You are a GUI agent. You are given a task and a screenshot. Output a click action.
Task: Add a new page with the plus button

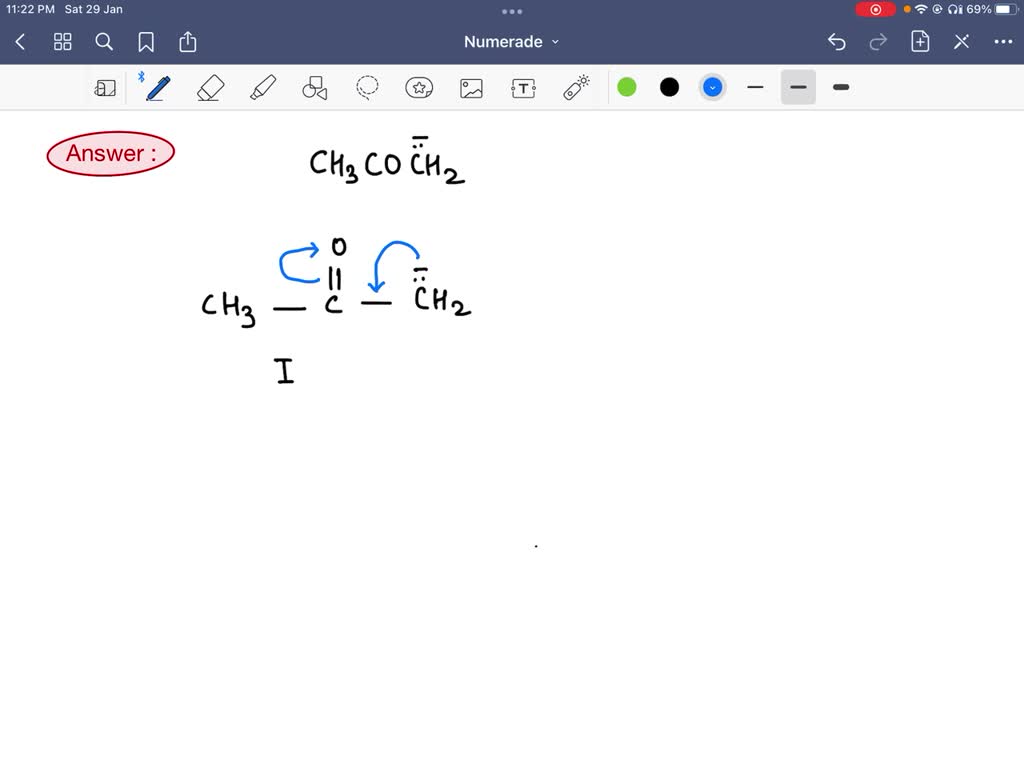pyautogui.click(x=919, y=41)
